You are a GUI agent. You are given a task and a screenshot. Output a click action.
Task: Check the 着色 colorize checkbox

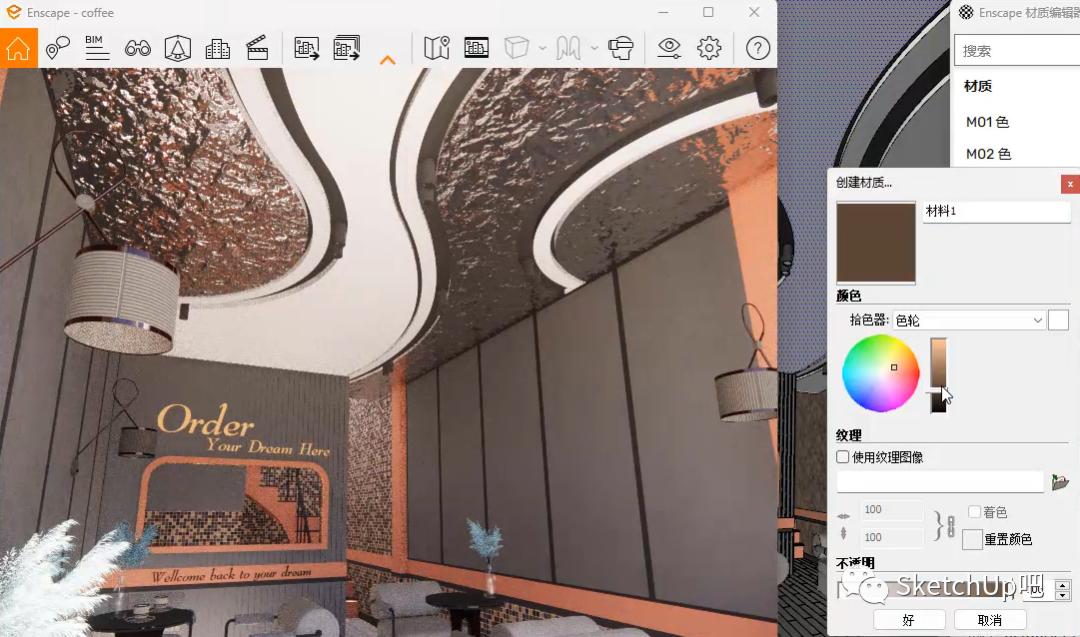click(974, 512)
